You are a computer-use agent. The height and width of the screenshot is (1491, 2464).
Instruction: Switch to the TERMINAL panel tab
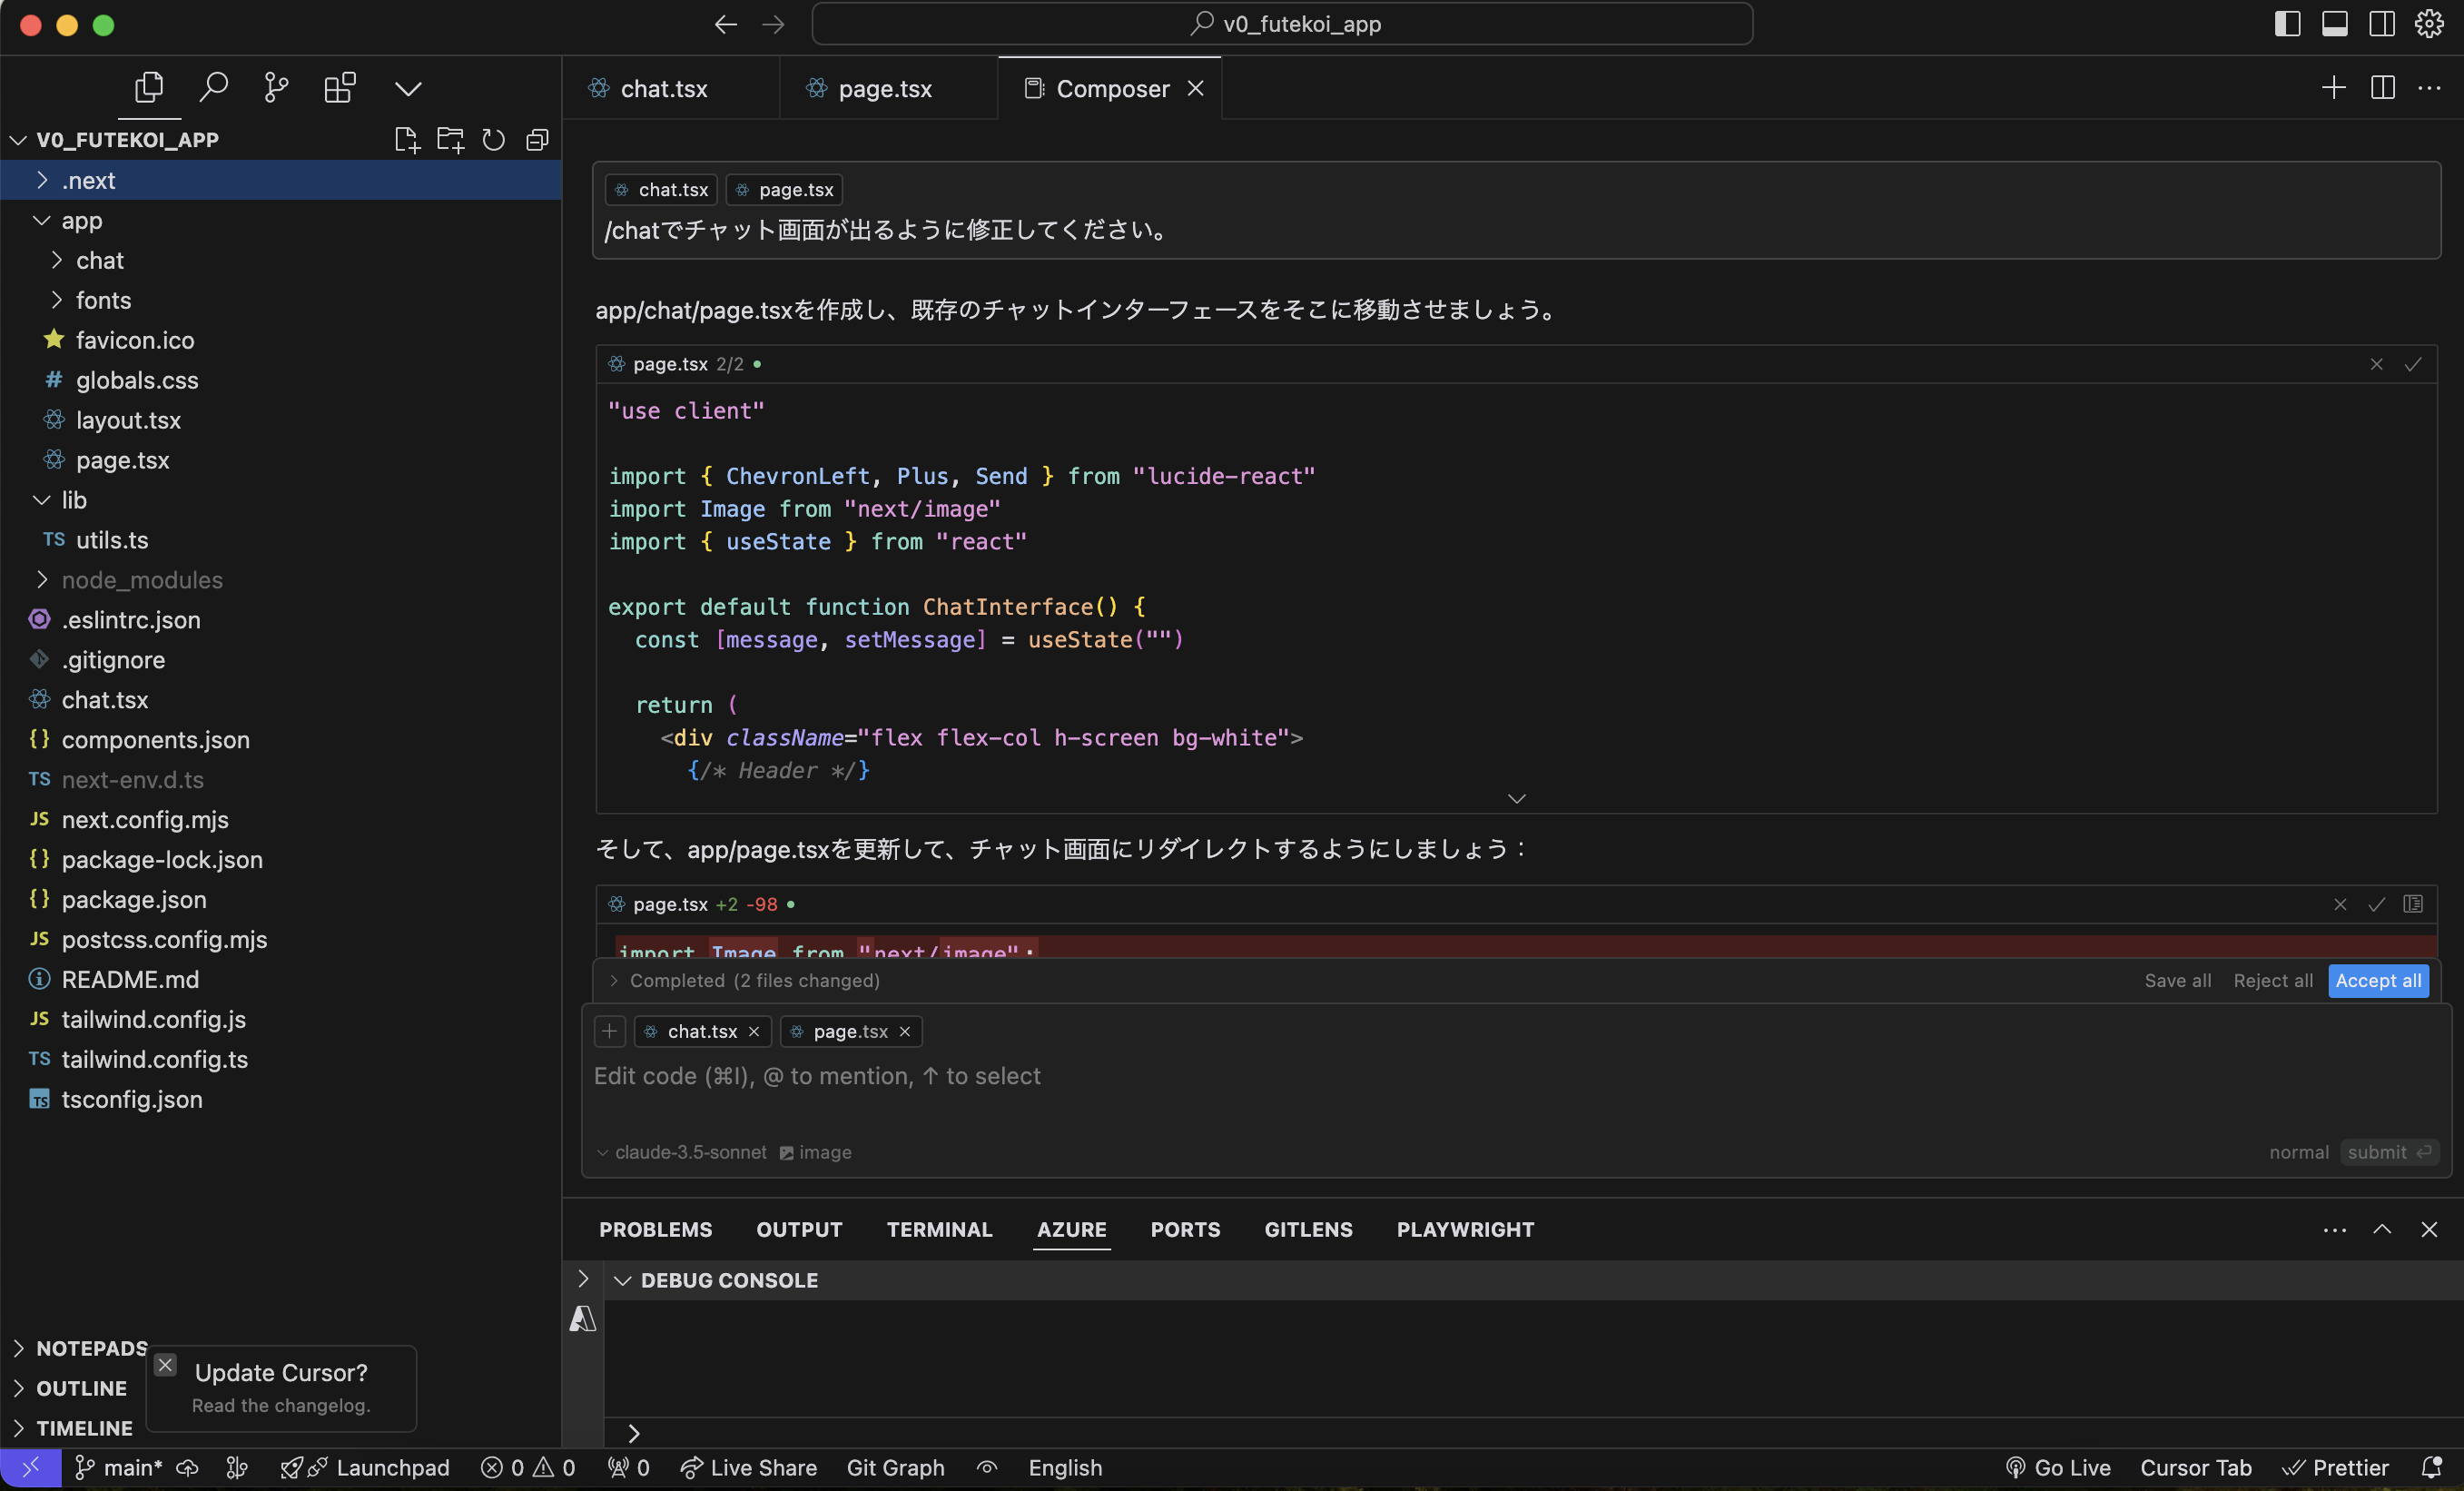pos(938,1229)
